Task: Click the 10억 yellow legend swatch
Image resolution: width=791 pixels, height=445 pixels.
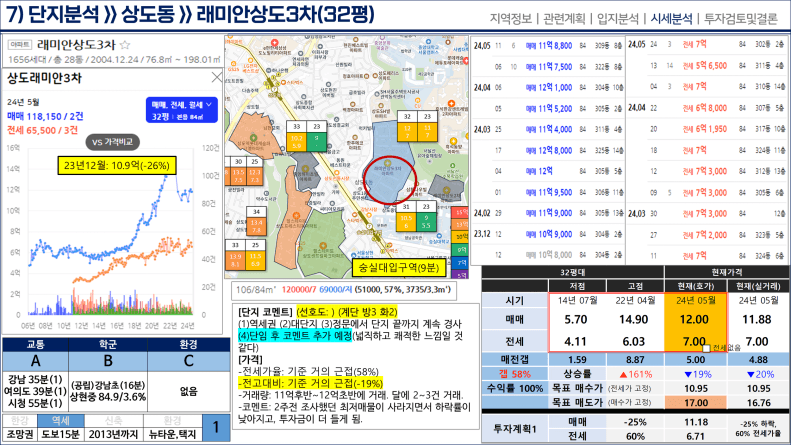Action: tap(460, 237)
